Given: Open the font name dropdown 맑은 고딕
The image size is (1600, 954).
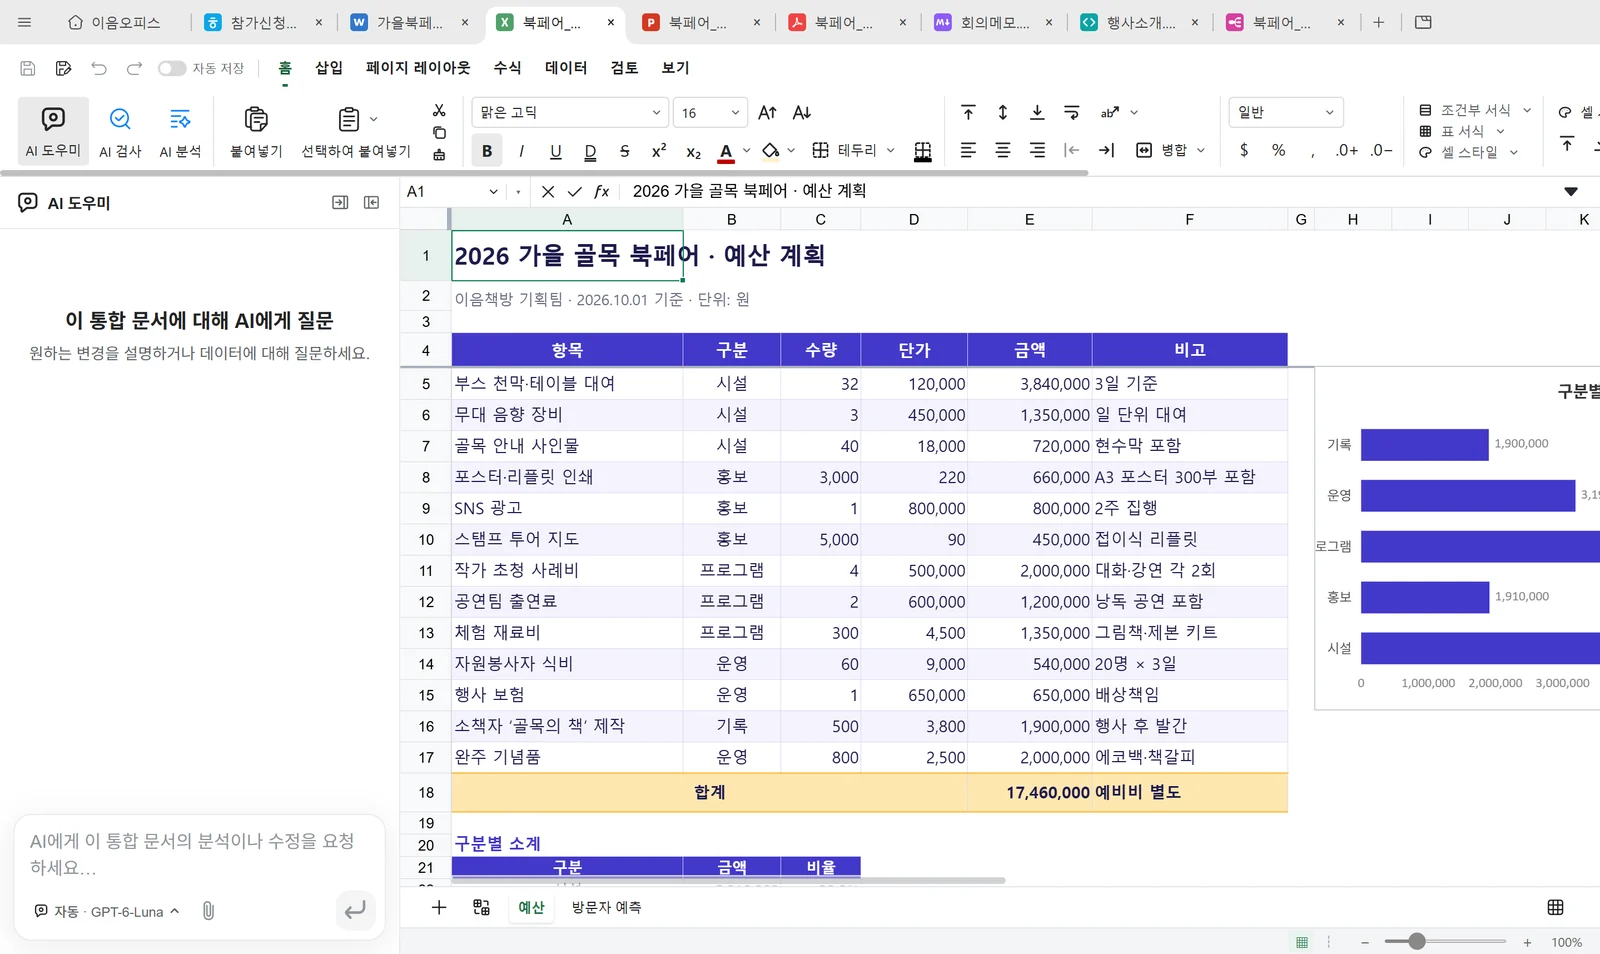Looking at the screenshot, I should (570, 113).
